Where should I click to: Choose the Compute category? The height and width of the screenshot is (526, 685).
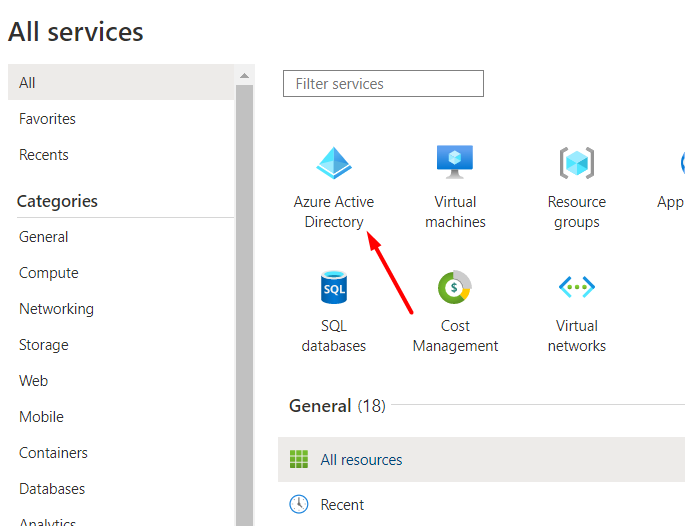(48, 273)
